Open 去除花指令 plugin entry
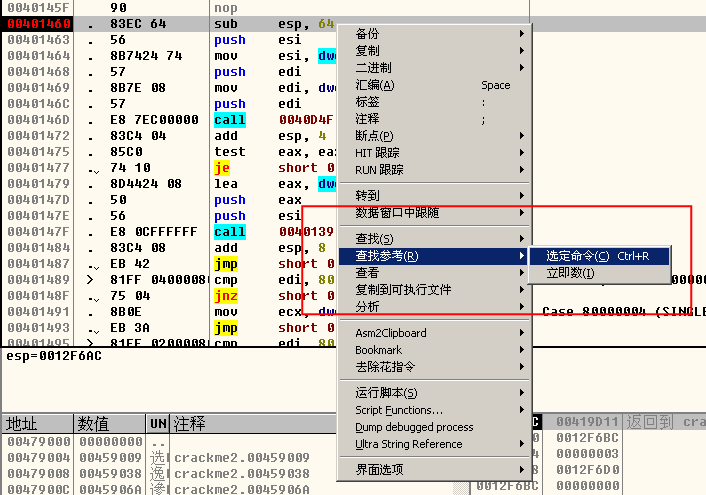Viewport: 706px width, 495px height. point(385,367)
